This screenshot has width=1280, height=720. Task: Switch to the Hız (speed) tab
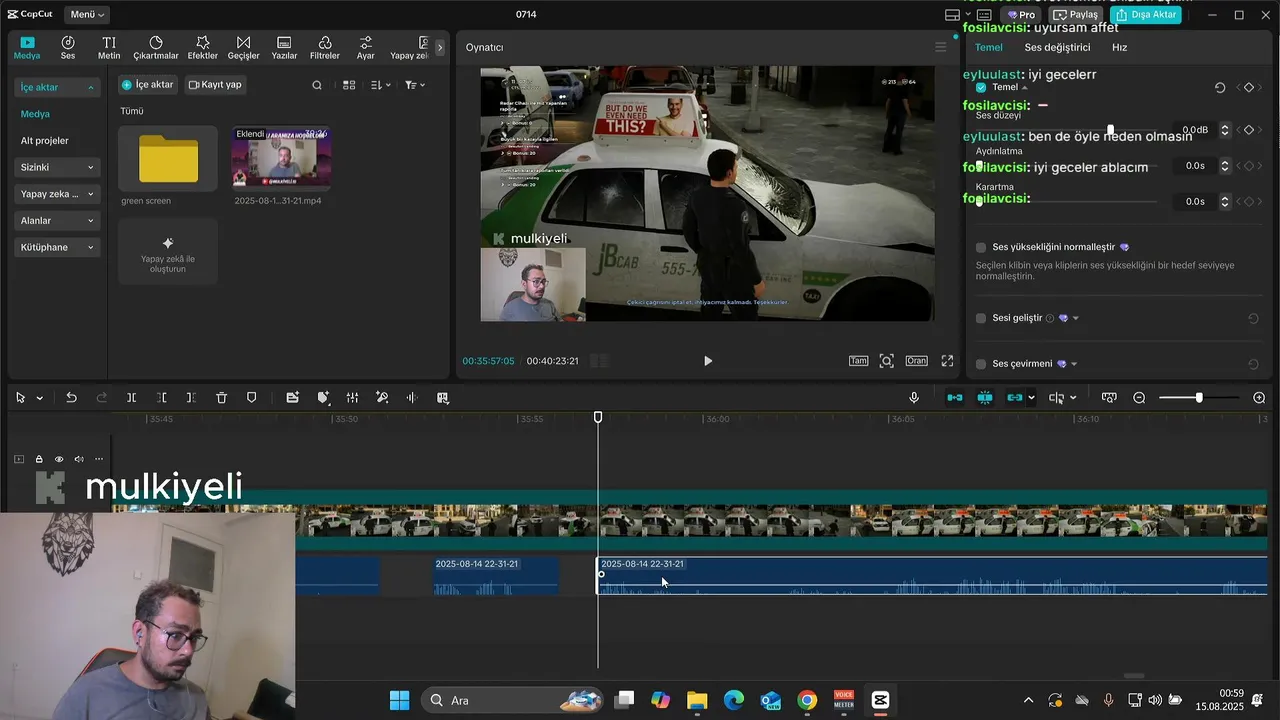pos(1120,47)
